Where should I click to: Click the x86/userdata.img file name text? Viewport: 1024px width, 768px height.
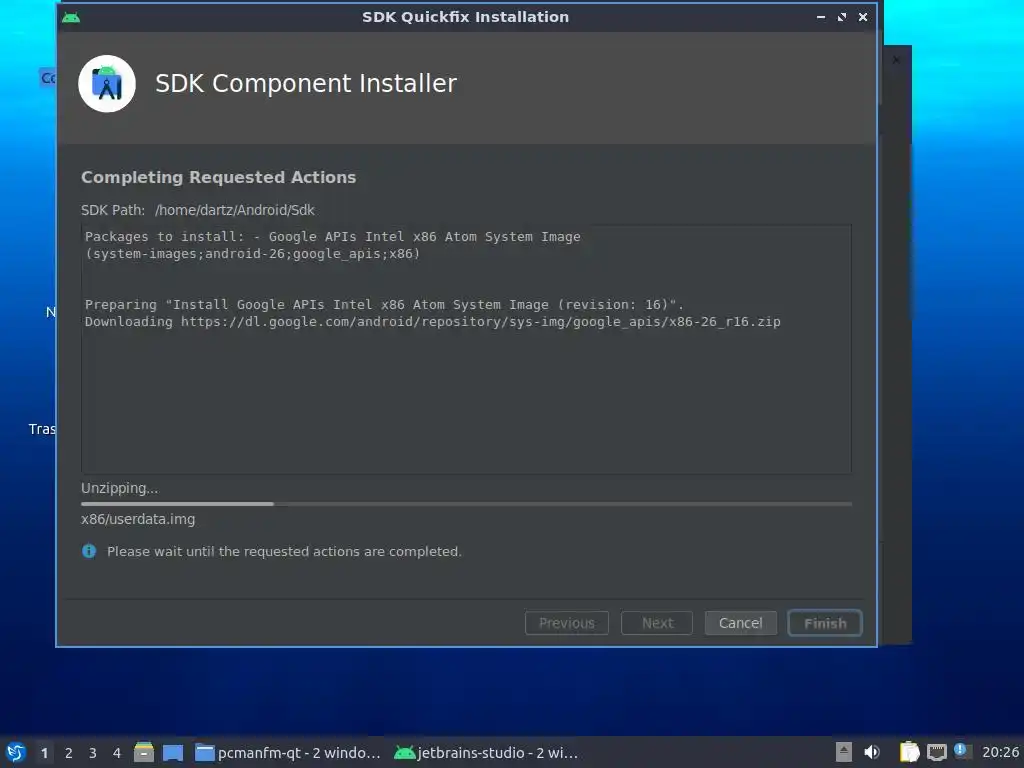[138, 519]
